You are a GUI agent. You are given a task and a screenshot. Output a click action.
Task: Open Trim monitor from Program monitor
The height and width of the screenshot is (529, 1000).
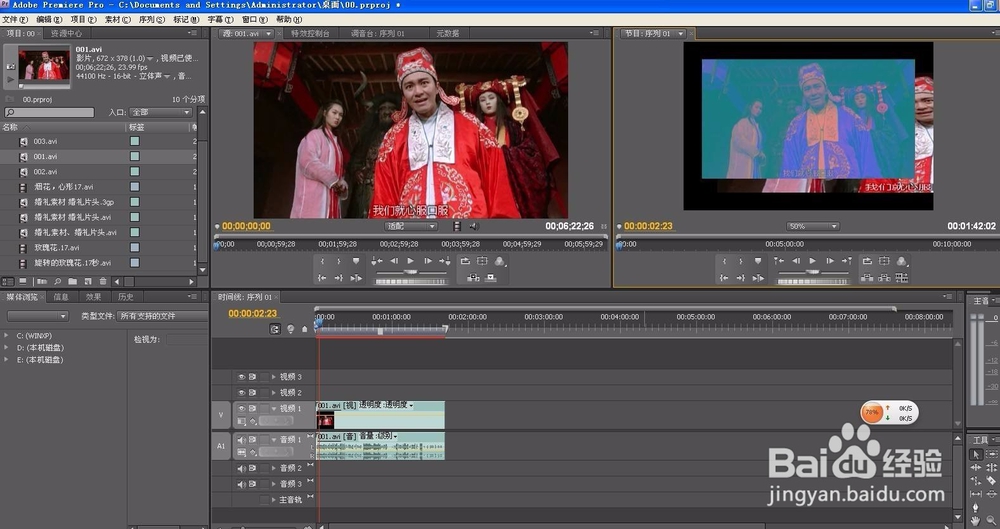901,278
